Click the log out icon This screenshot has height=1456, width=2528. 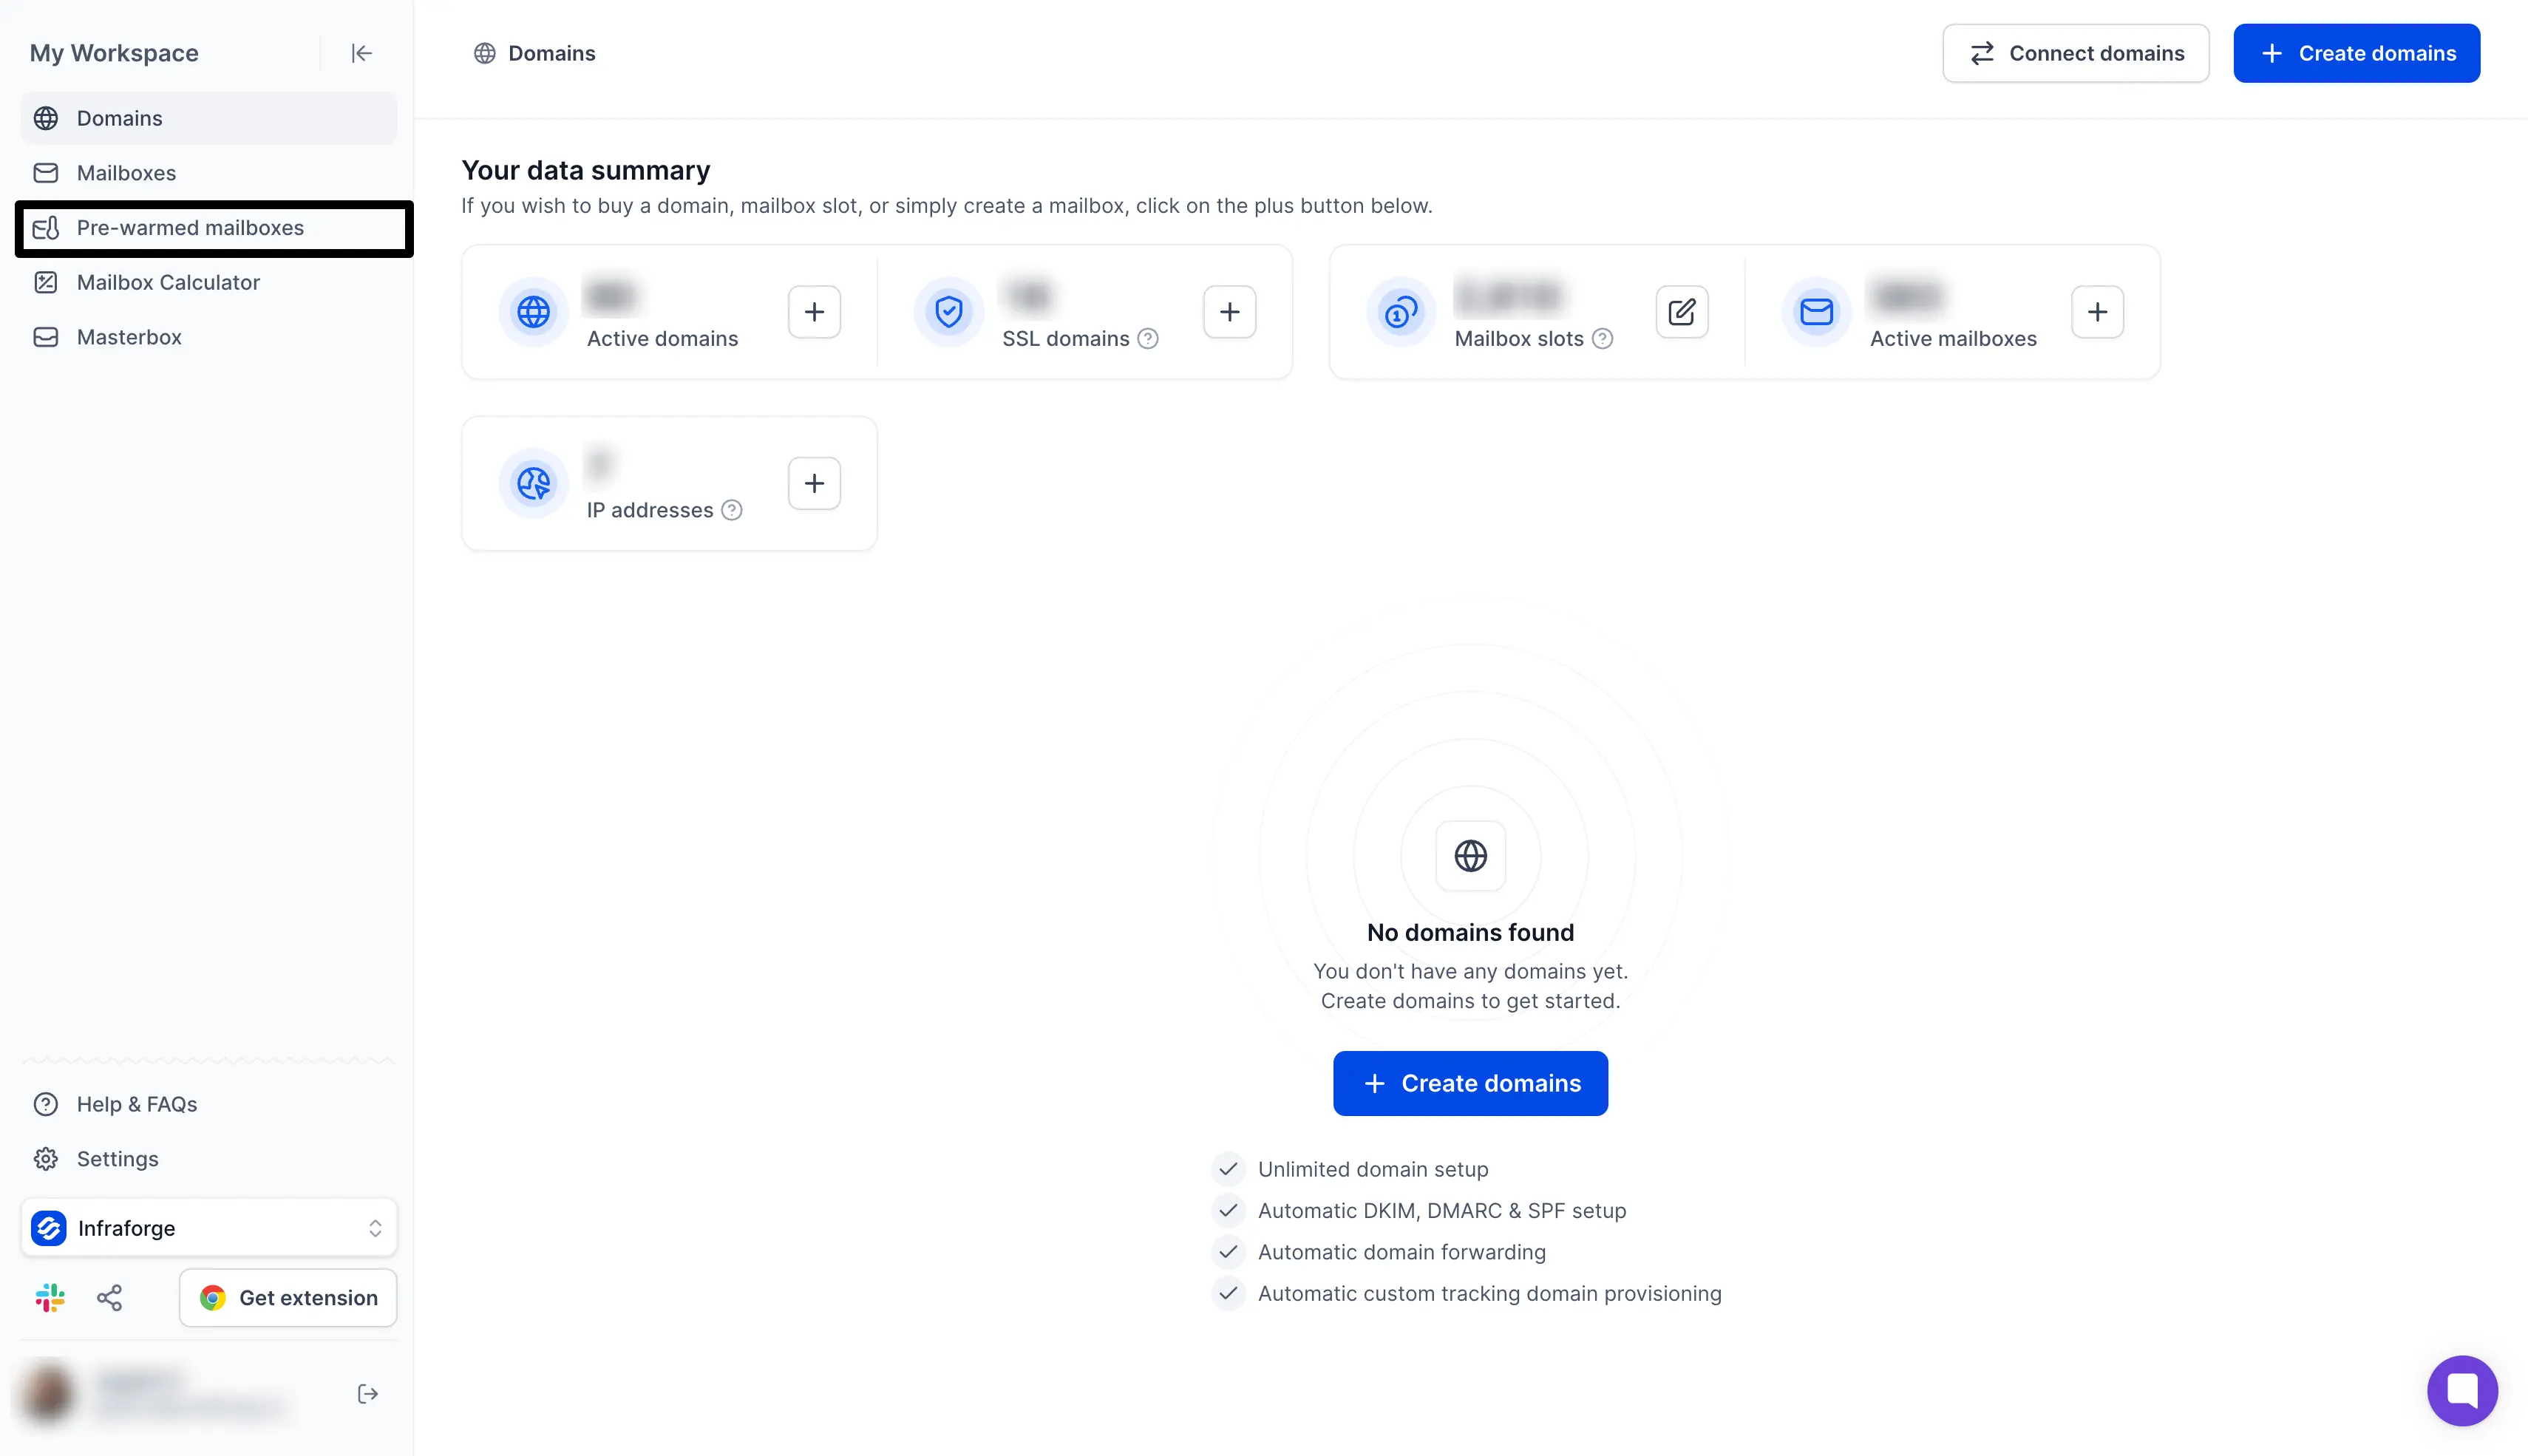[368, 1394]
